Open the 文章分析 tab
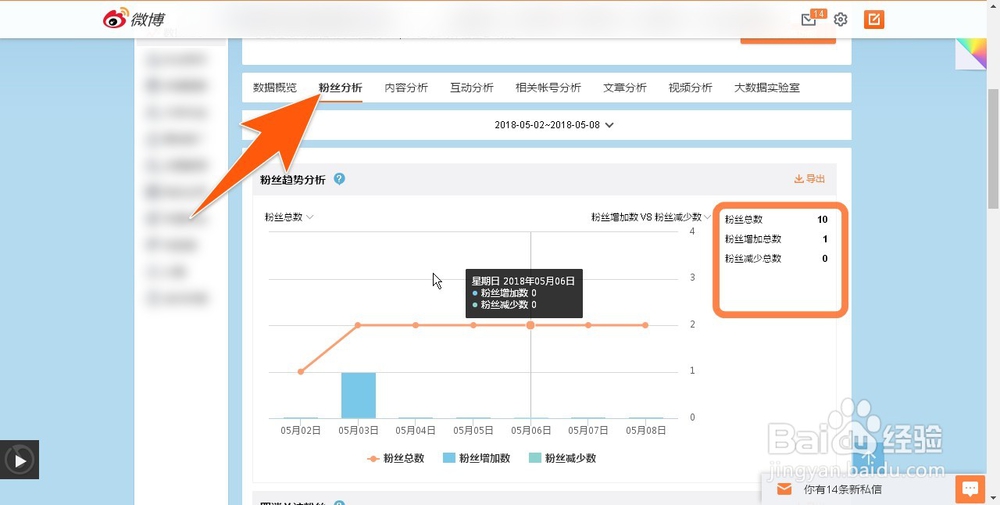1000x505 pixels. (x=625, y=88)
